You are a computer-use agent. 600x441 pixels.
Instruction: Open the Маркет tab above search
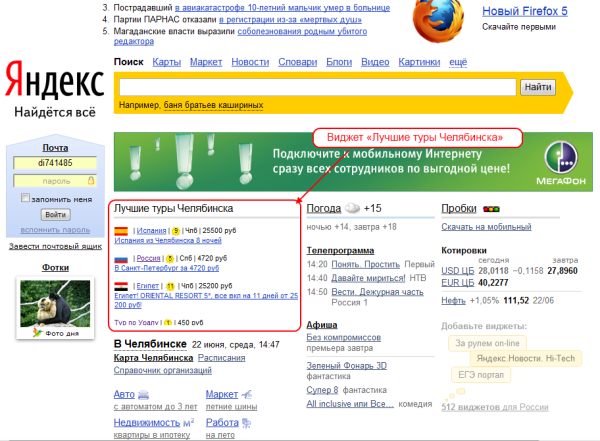tap(206, 62)
